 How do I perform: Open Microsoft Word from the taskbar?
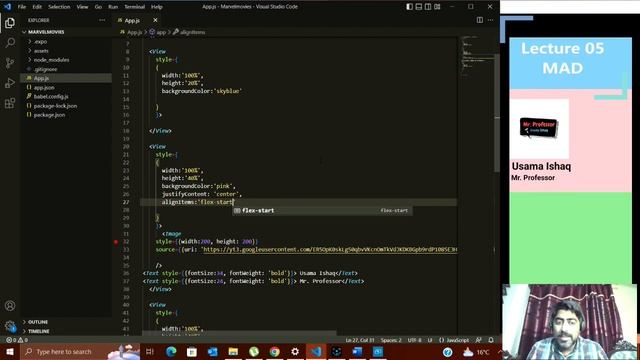(x=357, y=352)
